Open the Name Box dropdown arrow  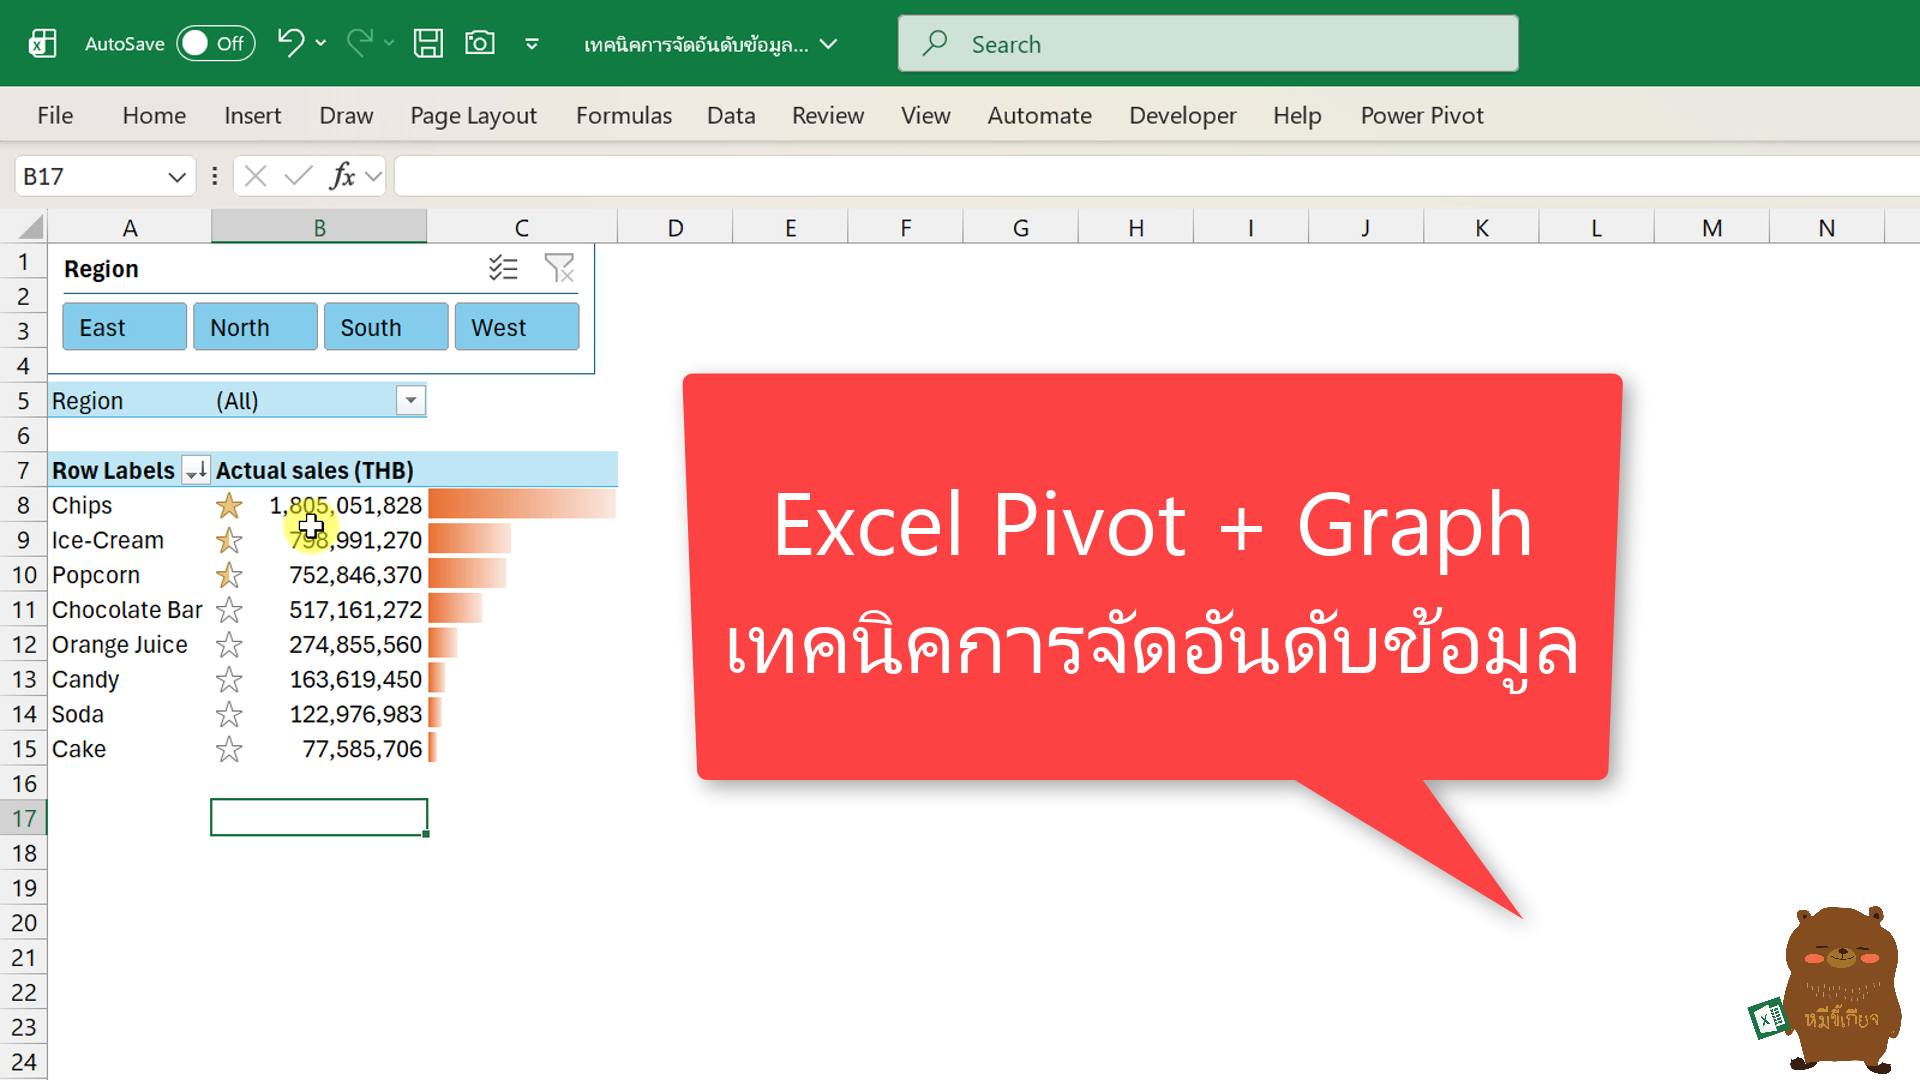pos(177,177)
